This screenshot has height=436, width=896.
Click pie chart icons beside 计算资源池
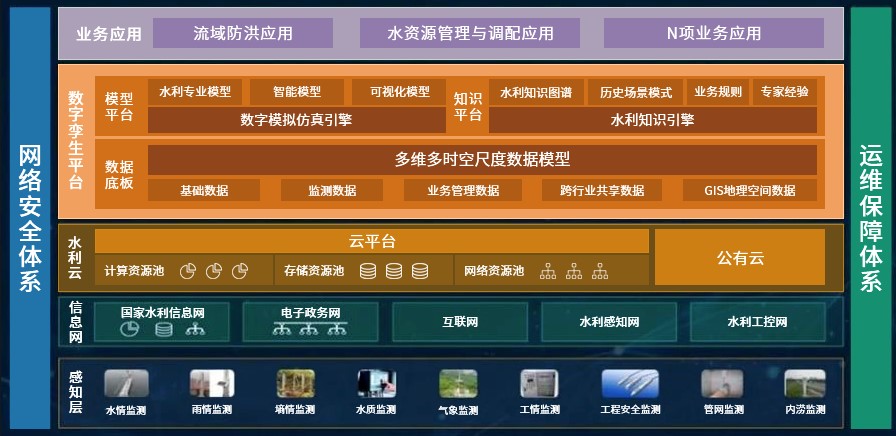coord(214,271)
